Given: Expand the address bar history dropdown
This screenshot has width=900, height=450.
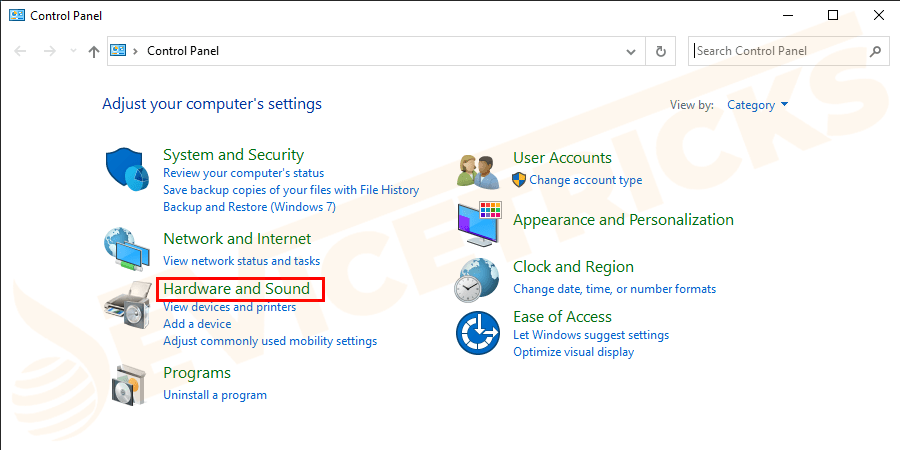Looking at the screenshot, I should pos(631,51).
